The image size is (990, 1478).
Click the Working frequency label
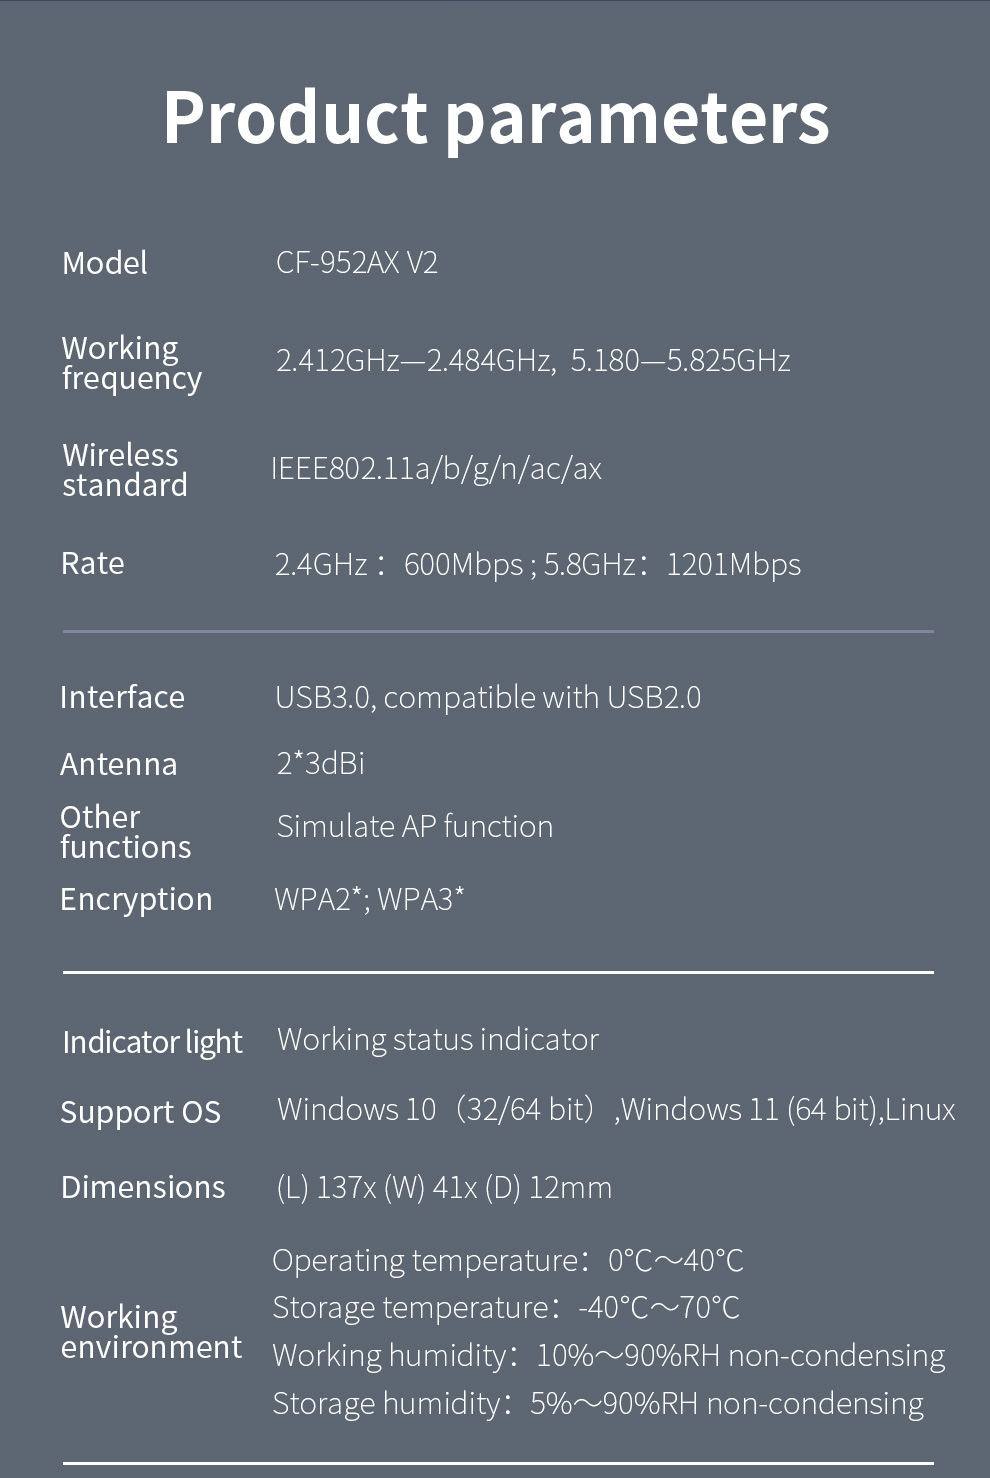(131, 363)
